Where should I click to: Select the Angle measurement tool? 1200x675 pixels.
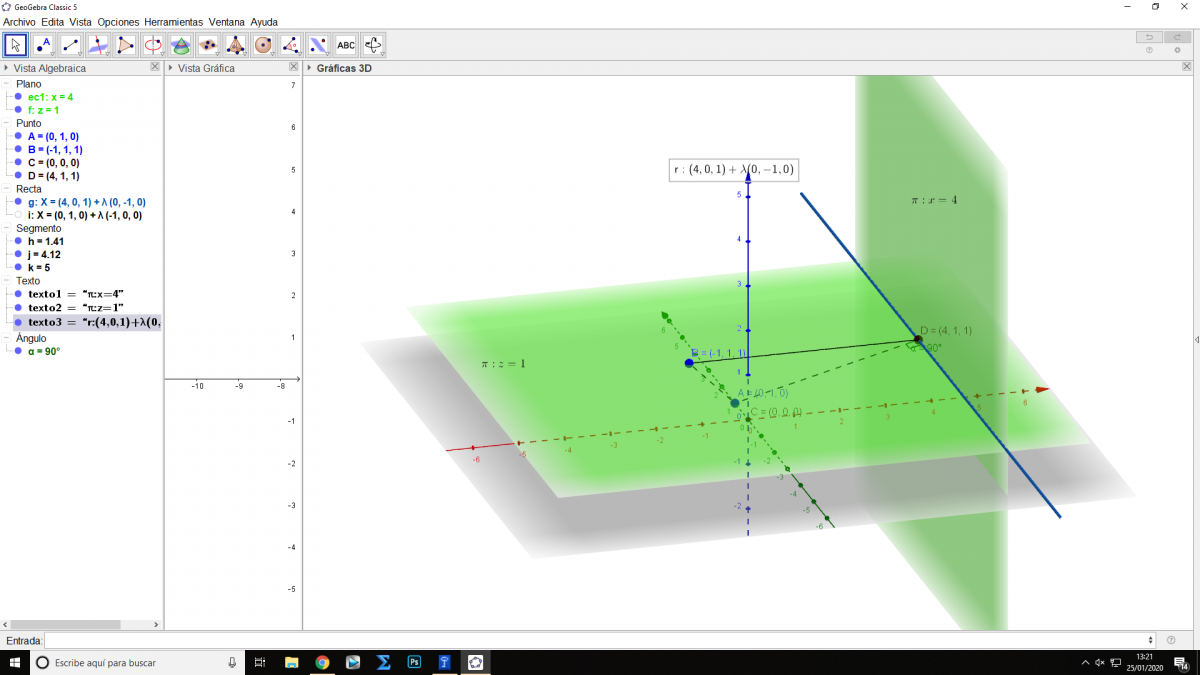tap(290, 45)
